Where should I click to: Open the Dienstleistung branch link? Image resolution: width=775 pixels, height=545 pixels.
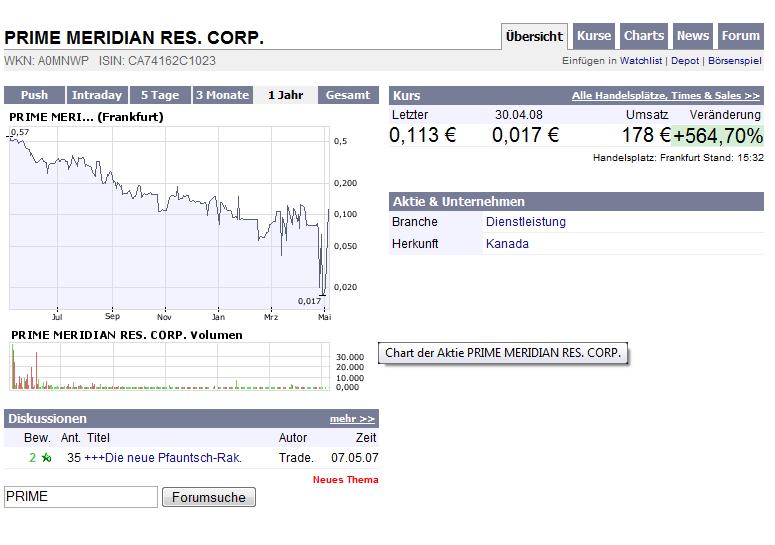point(525,222)
